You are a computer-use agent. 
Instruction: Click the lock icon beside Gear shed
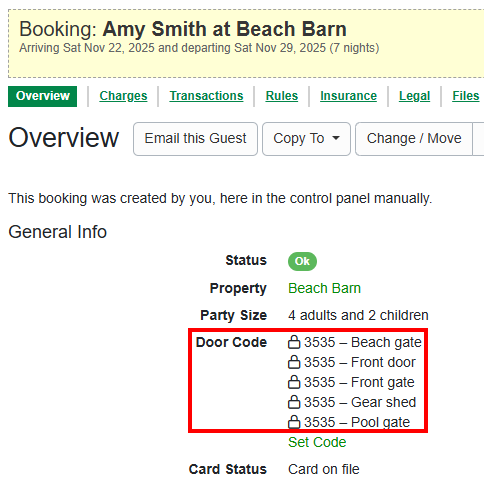pos(294,402)
